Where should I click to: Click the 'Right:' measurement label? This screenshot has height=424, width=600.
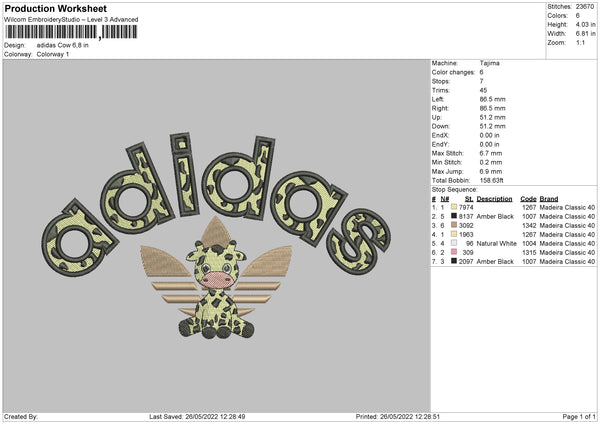coord(440,108)
